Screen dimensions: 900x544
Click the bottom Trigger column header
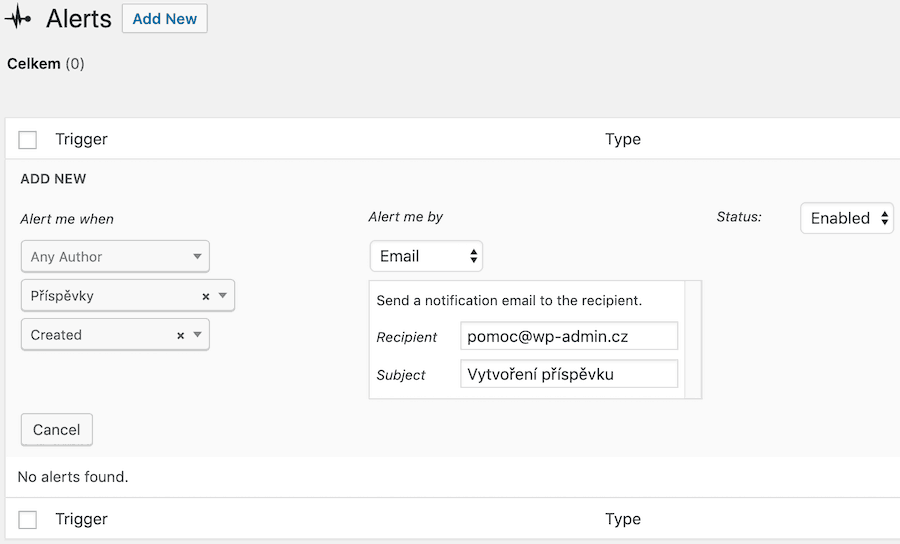click(82, 519)
